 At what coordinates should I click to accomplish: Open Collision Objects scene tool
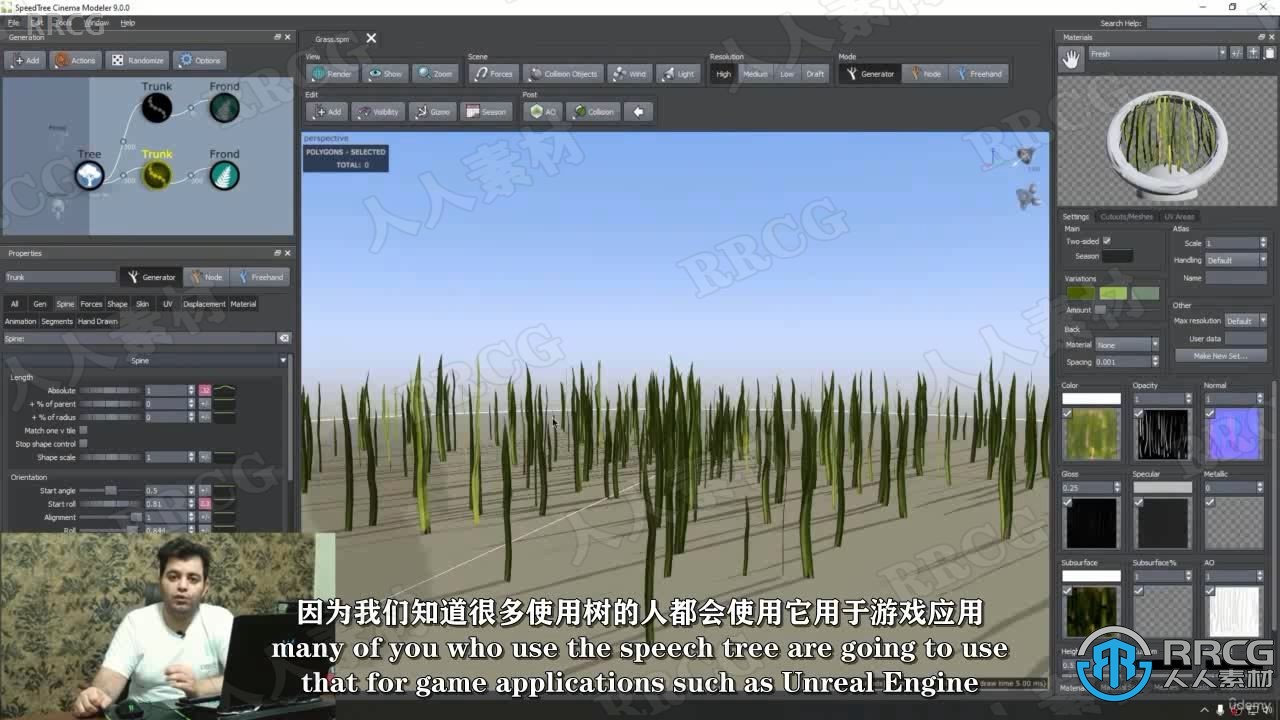(562, 74)
